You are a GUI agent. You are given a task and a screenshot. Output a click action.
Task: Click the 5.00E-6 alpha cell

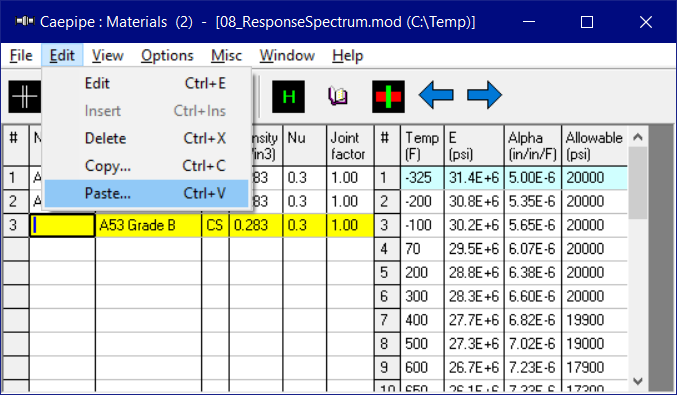pos(532,177)
